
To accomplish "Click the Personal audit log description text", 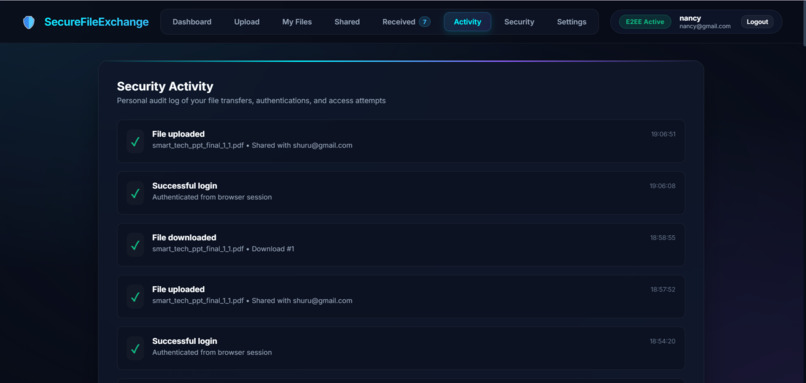I will click(x=251, y=101).
